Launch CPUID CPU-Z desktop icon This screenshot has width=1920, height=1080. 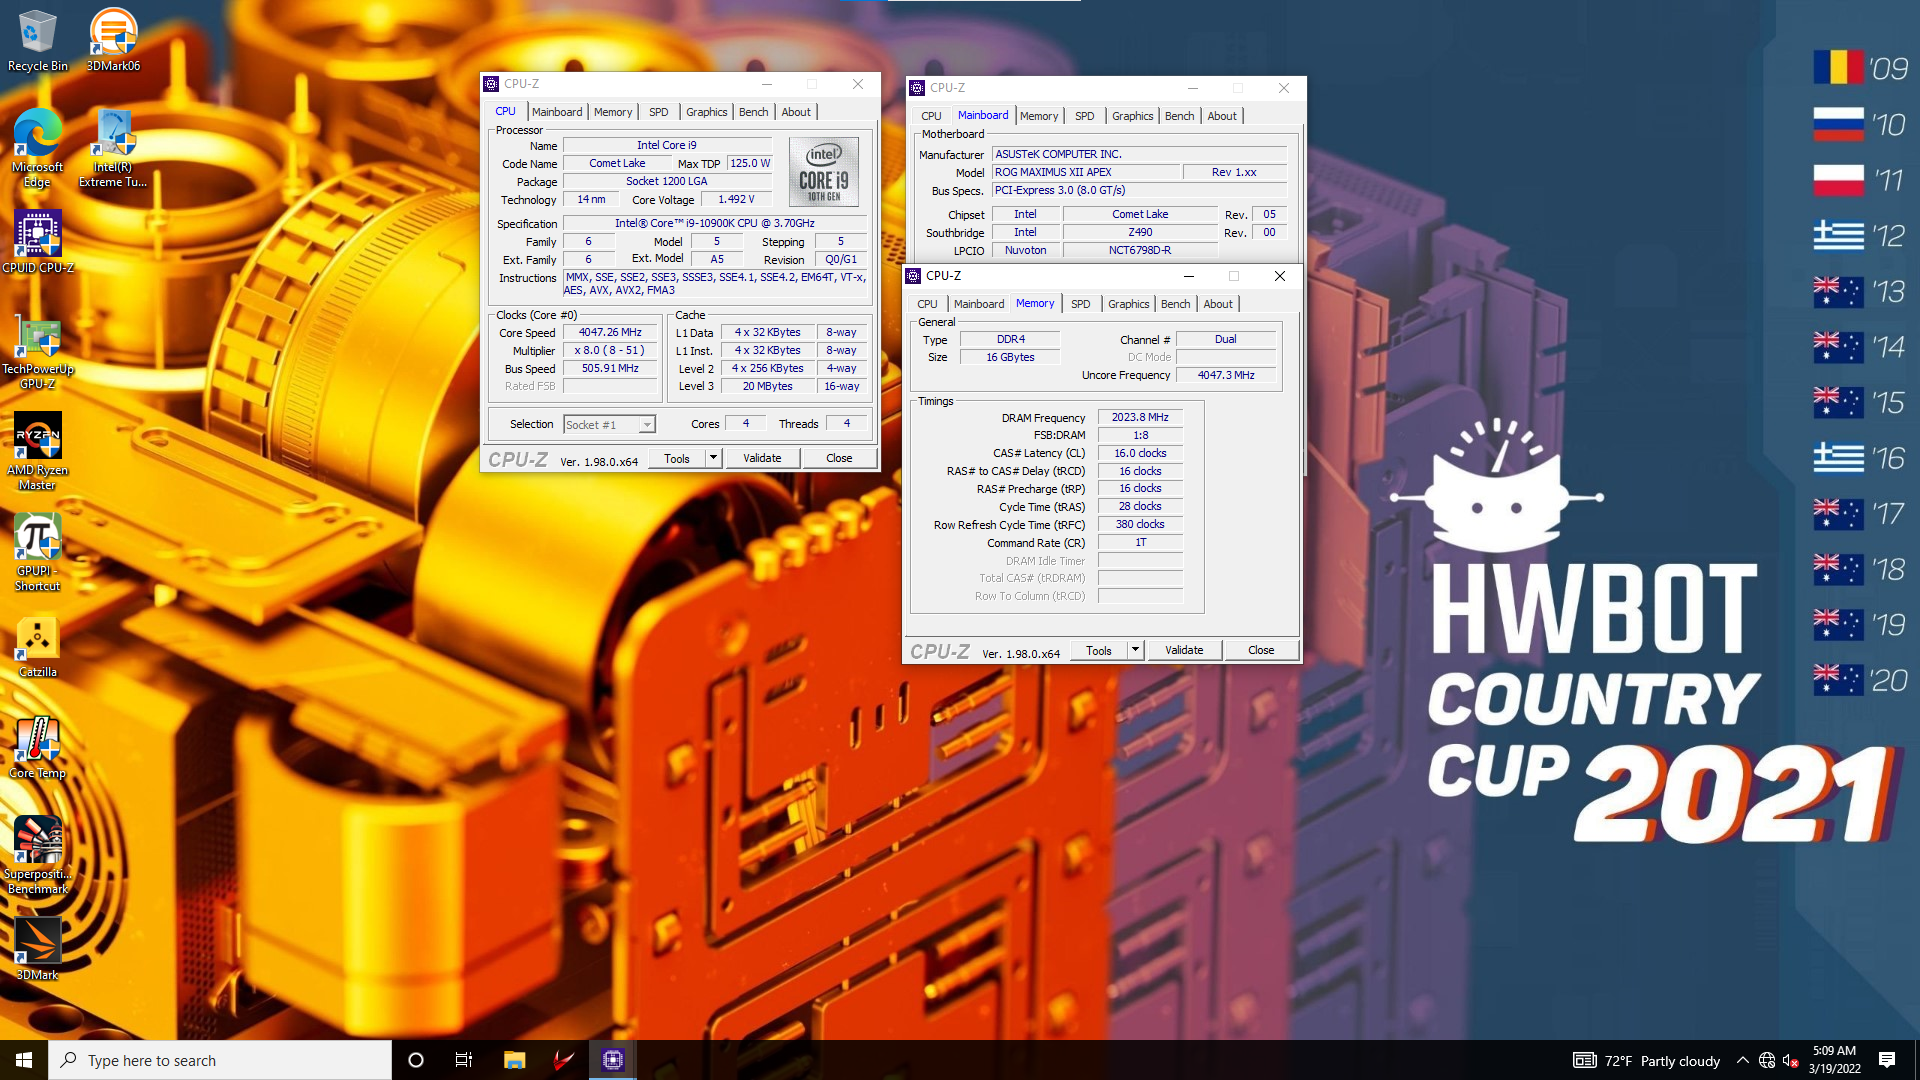point(37,241)
